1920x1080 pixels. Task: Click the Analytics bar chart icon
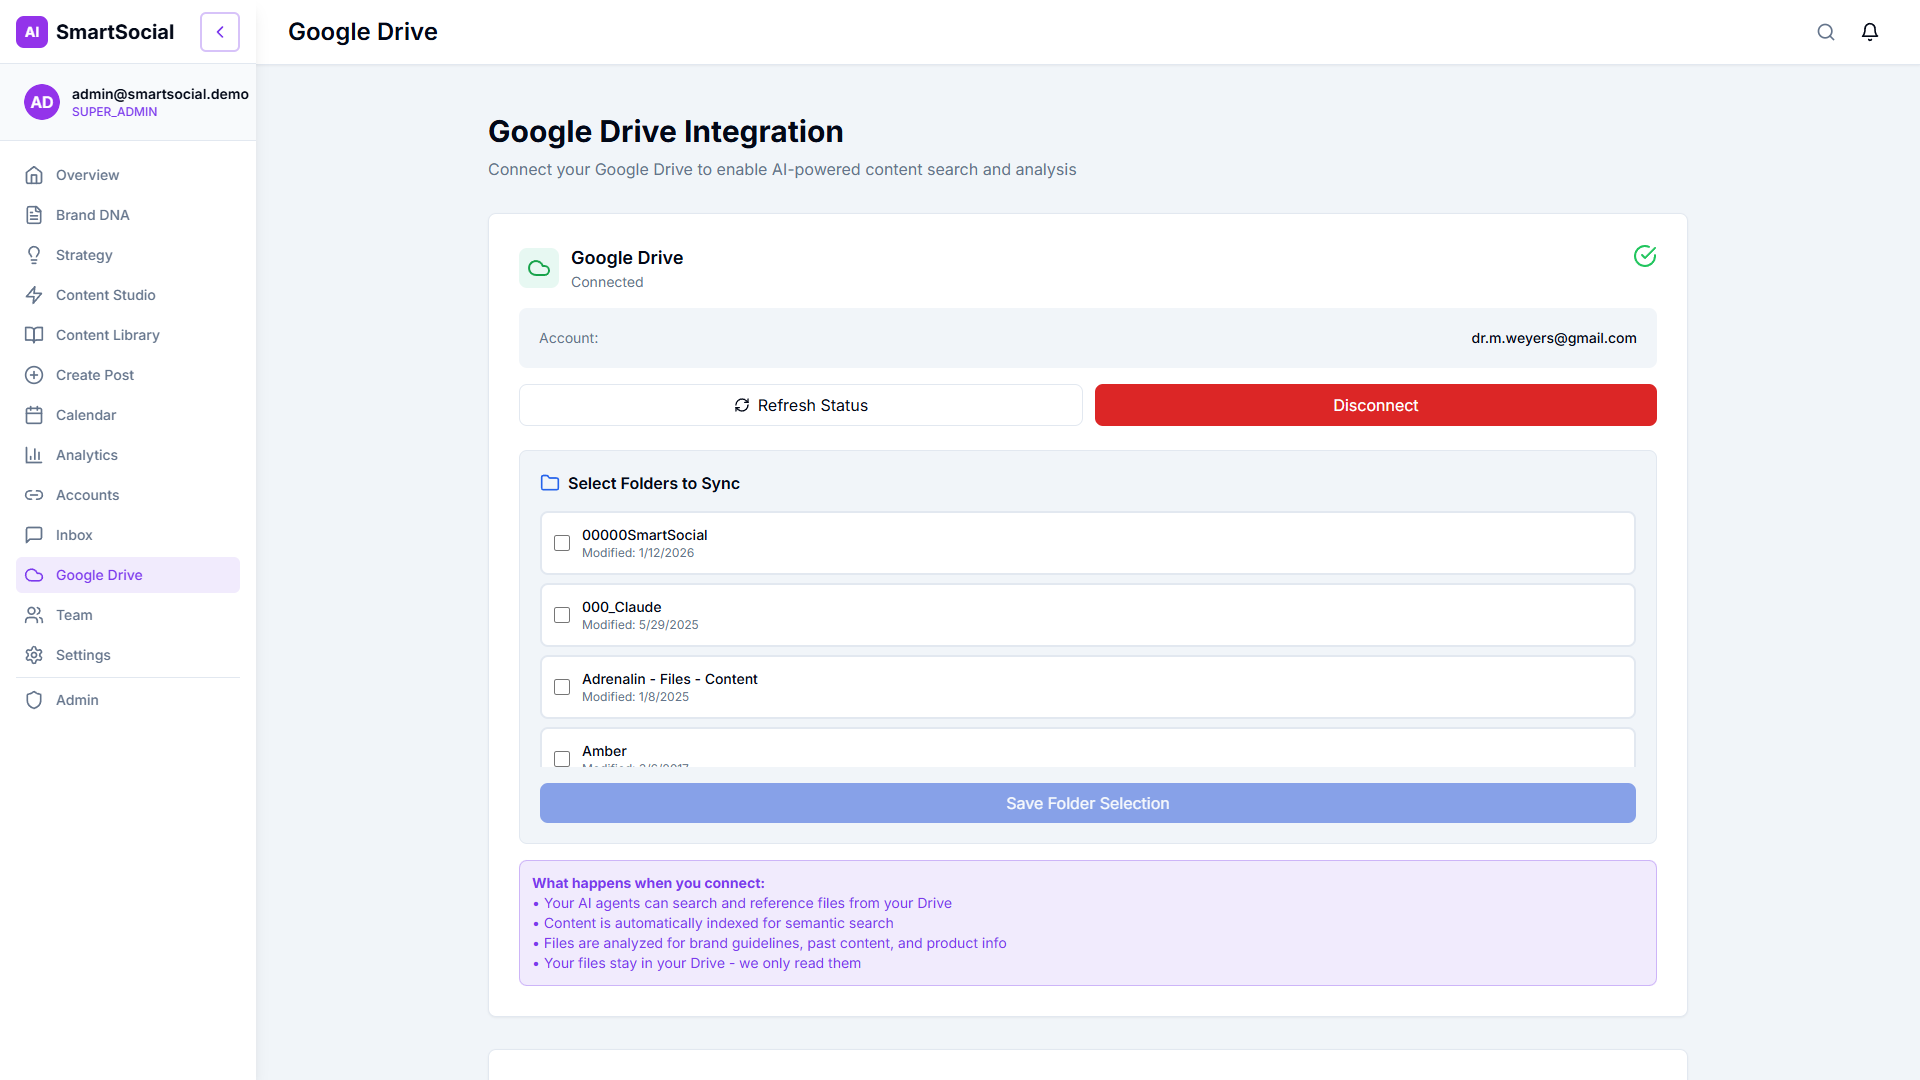[x=34, y=455]
